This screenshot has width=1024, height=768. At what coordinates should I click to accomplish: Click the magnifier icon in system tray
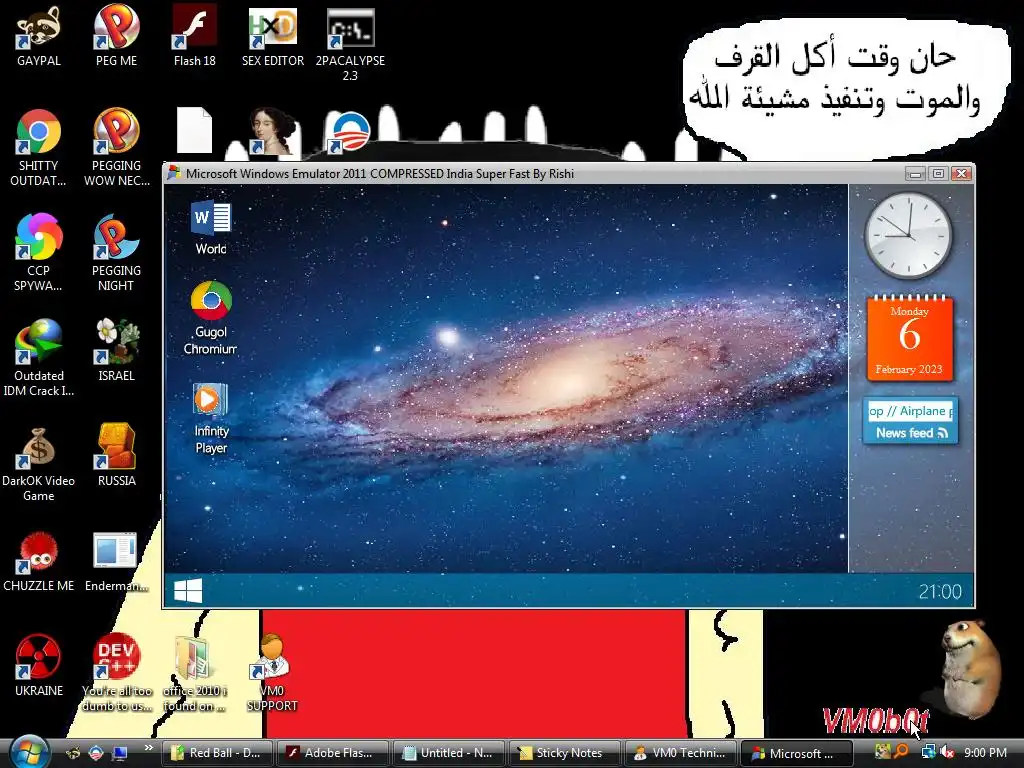pos(902,752)
